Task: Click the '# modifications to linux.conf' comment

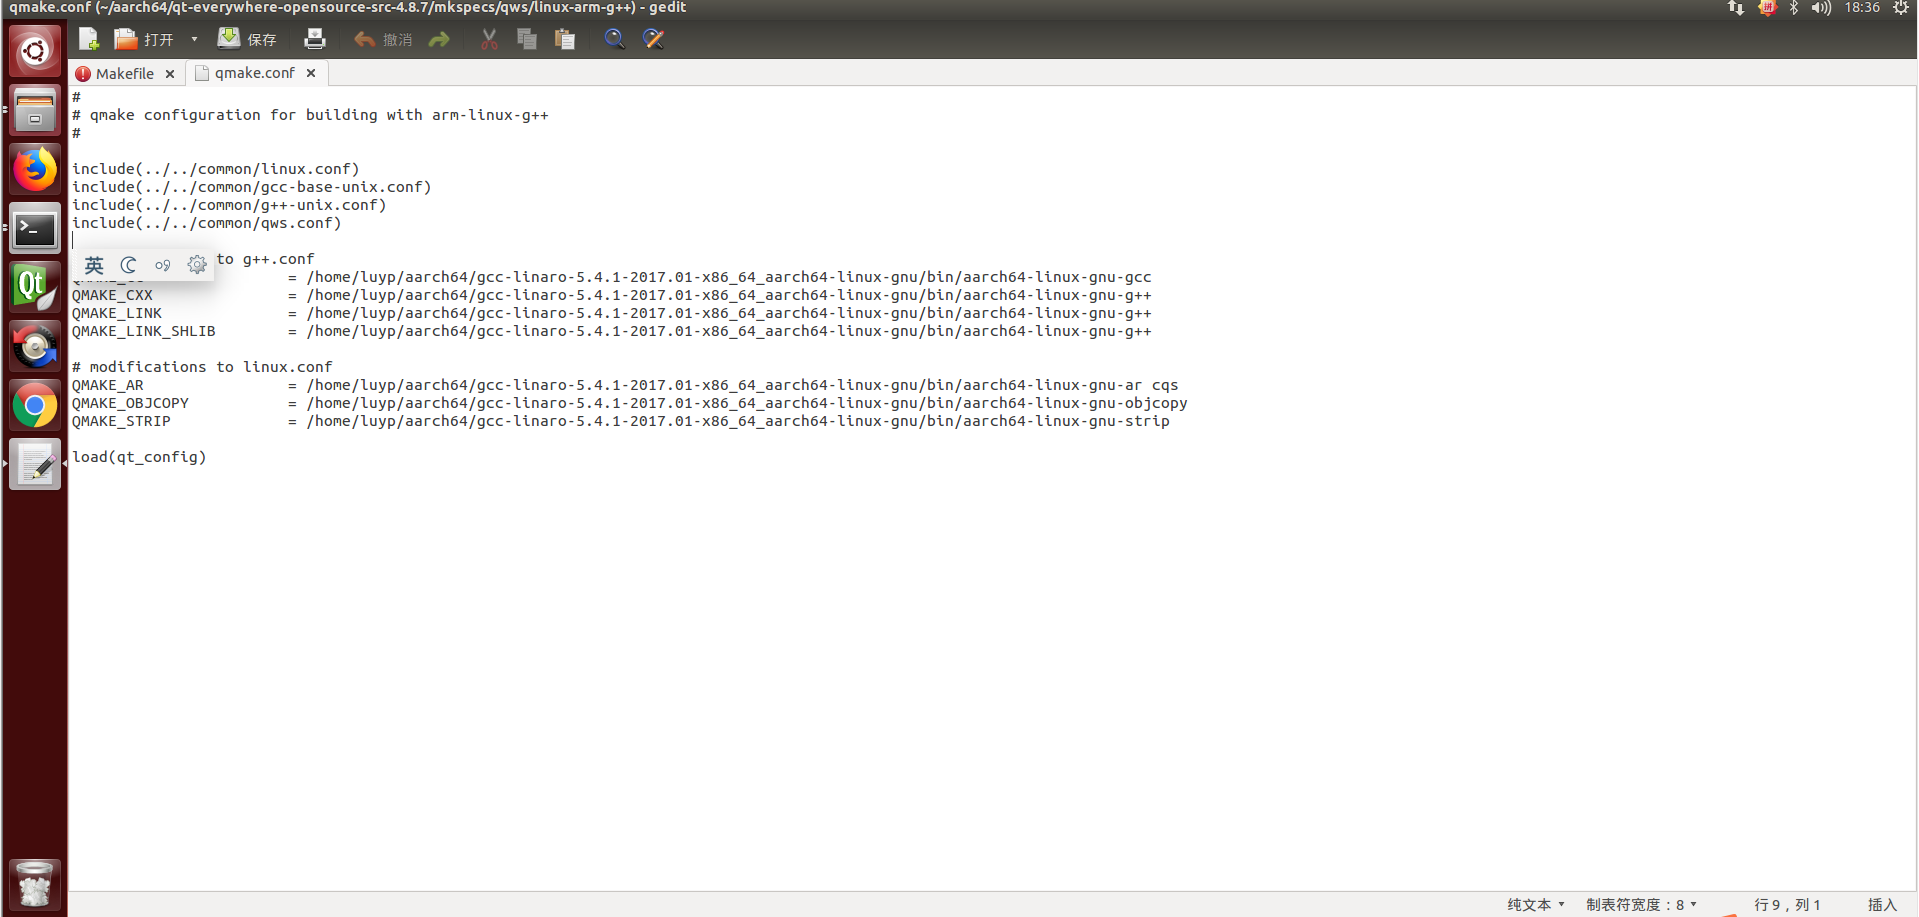Action: click(x=202, y=367)
